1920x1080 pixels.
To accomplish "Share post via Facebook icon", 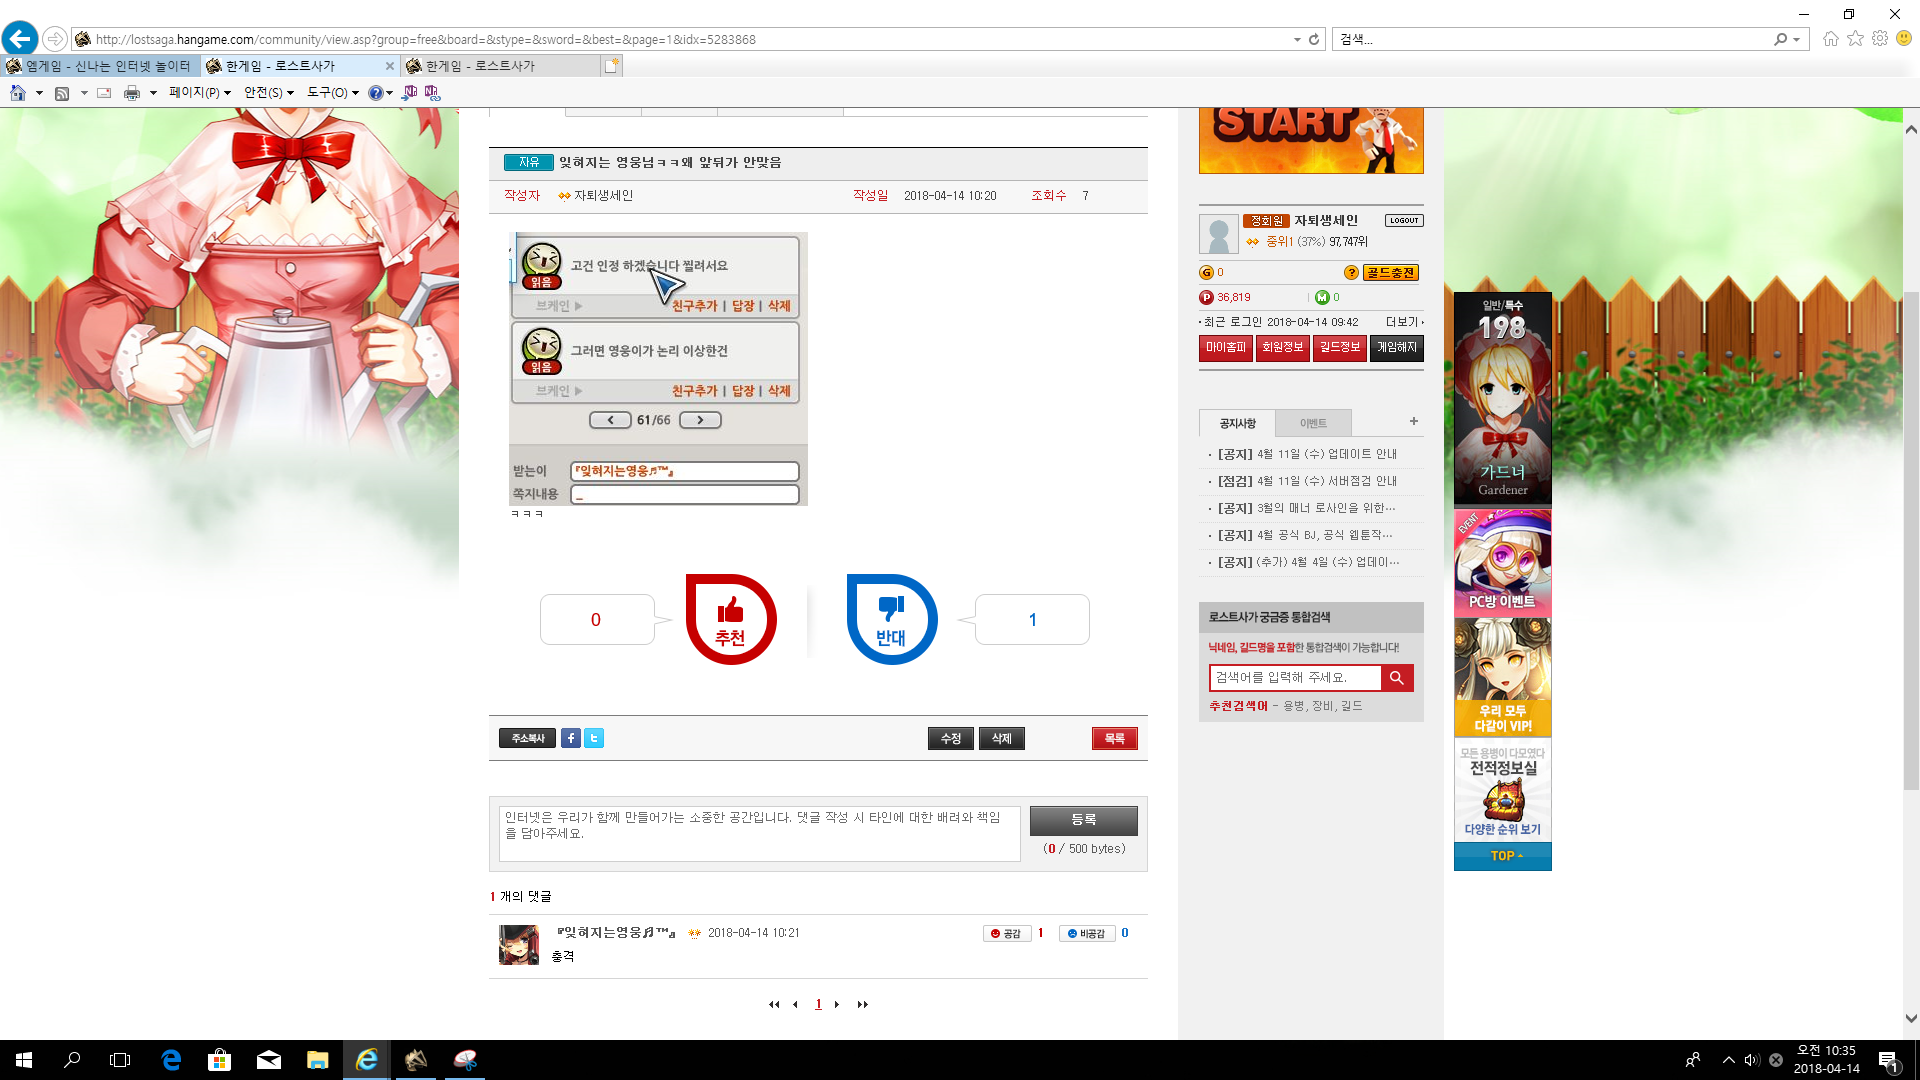I will point(571,738).
